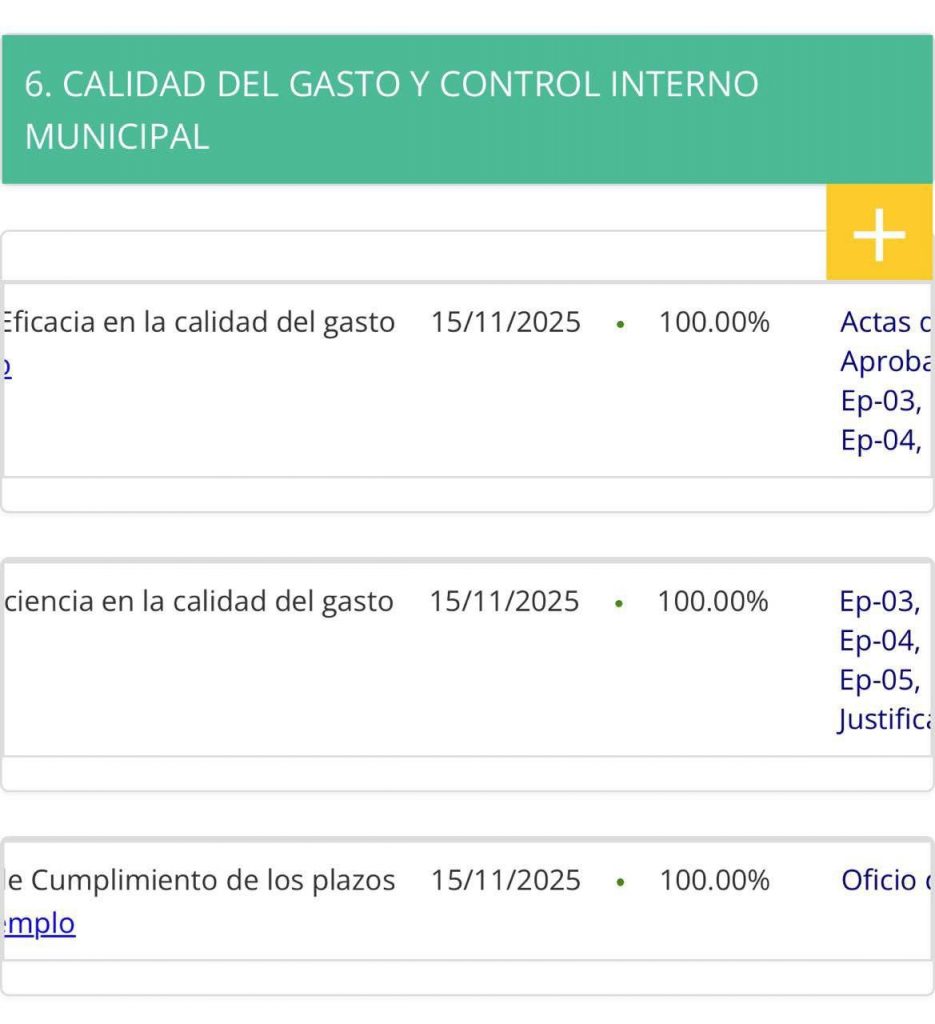Open the Ep-03 file in the Eficiencia row
935x1024 pixels.
click(x=879, y=601)
